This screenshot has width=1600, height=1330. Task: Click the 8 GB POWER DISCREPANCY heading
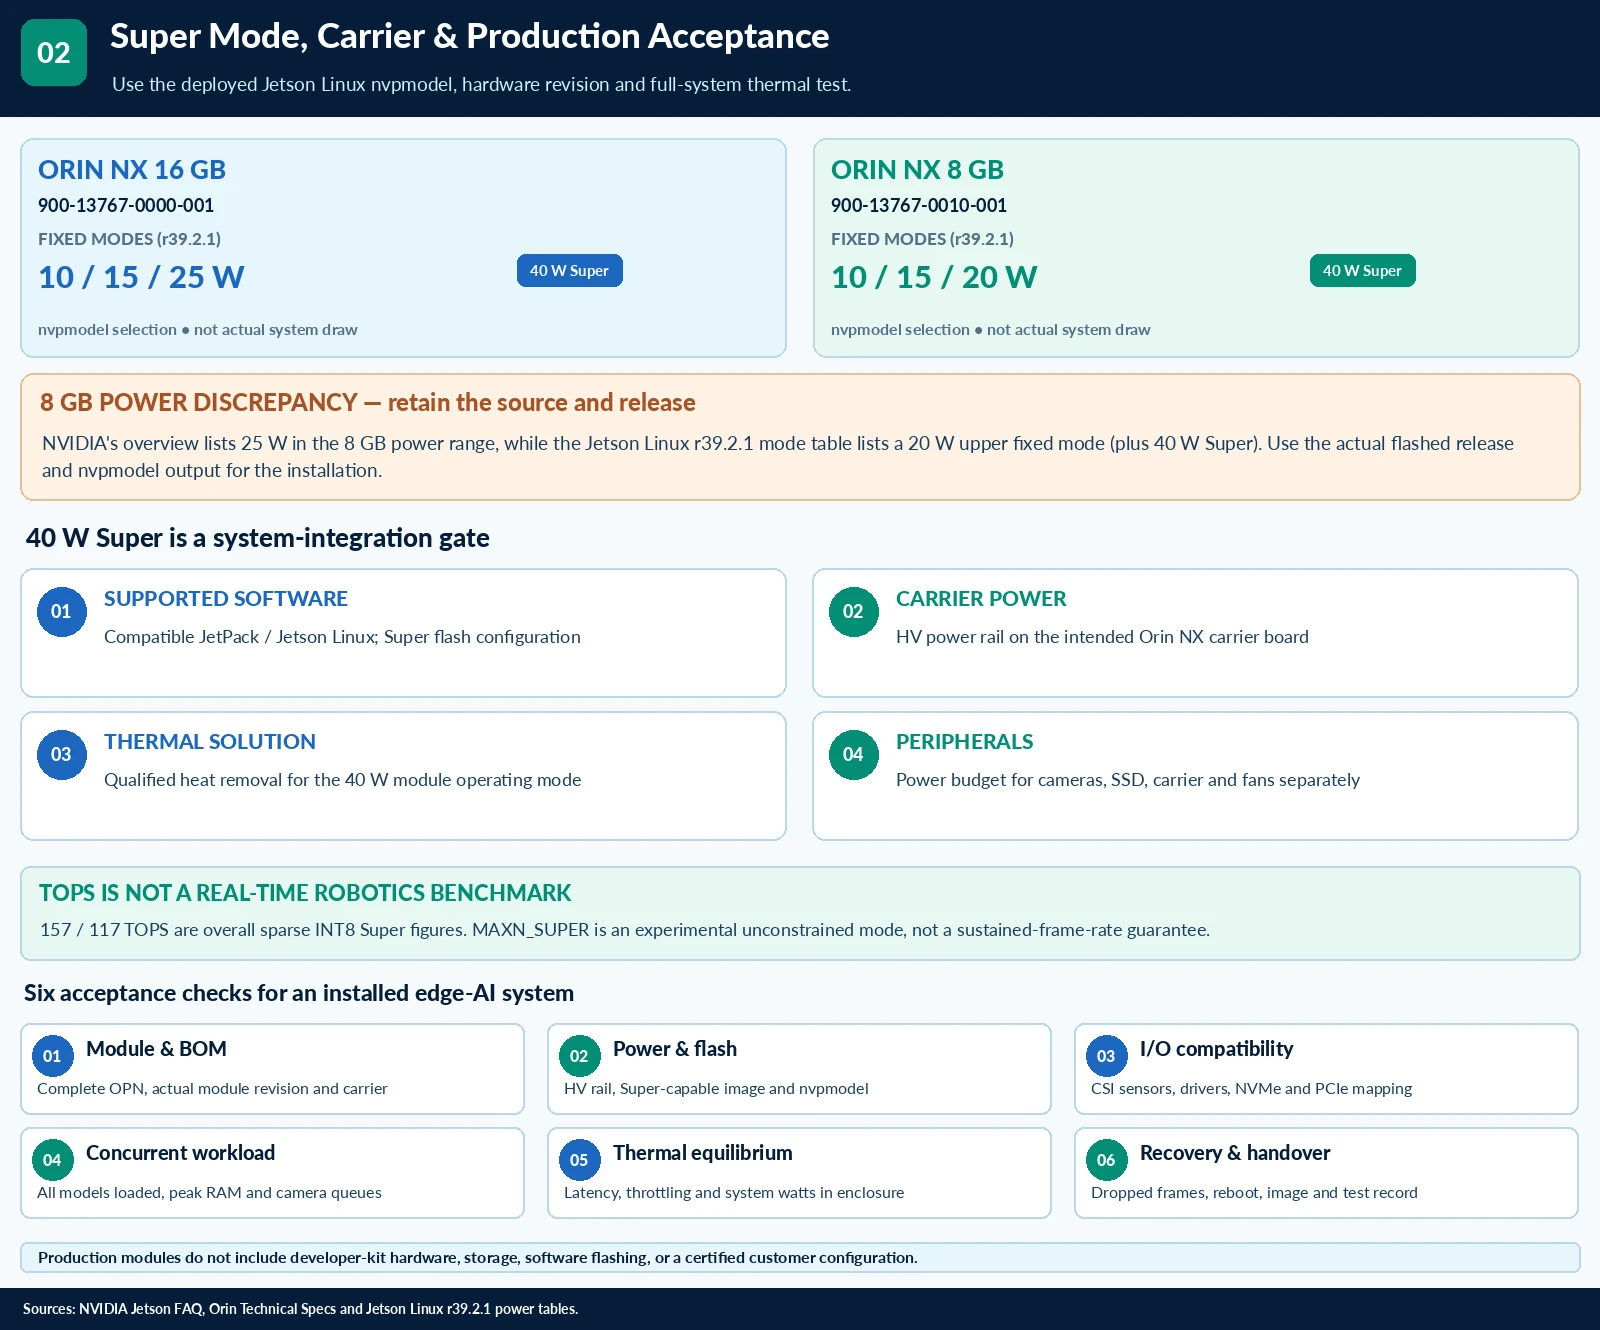click(367, 402)
